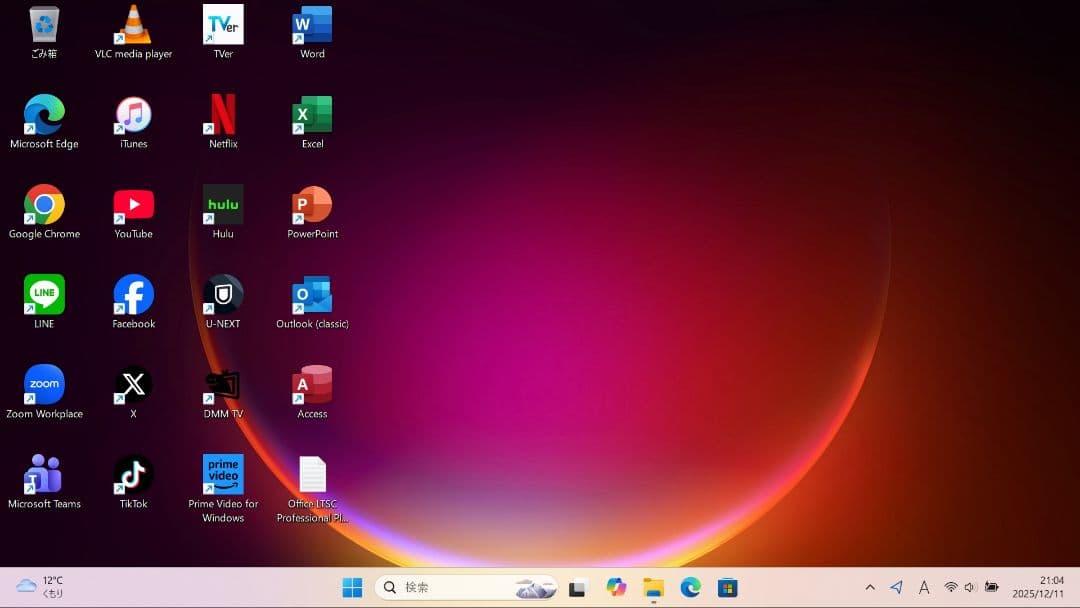Expand the hidden system tray icons
Screen dimensions: 1080x608
pos(870,588)
